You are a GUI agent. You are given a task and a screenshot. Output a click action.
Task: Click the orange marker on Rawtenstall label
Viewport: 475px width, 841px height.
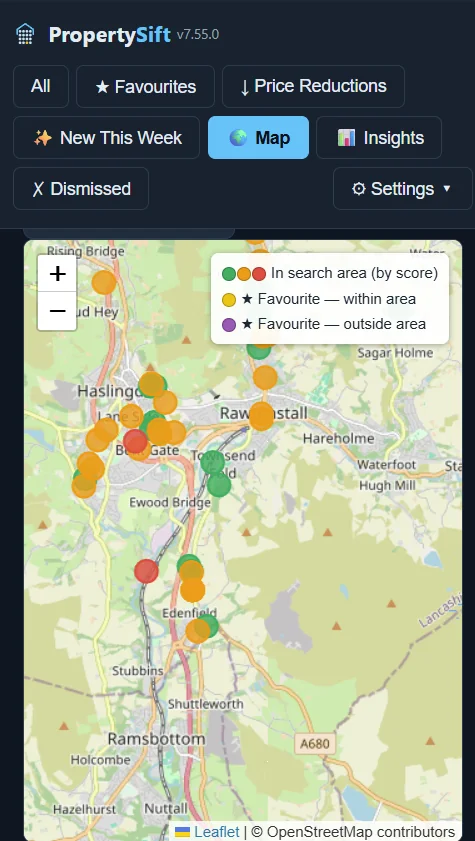tap(261, 416)
